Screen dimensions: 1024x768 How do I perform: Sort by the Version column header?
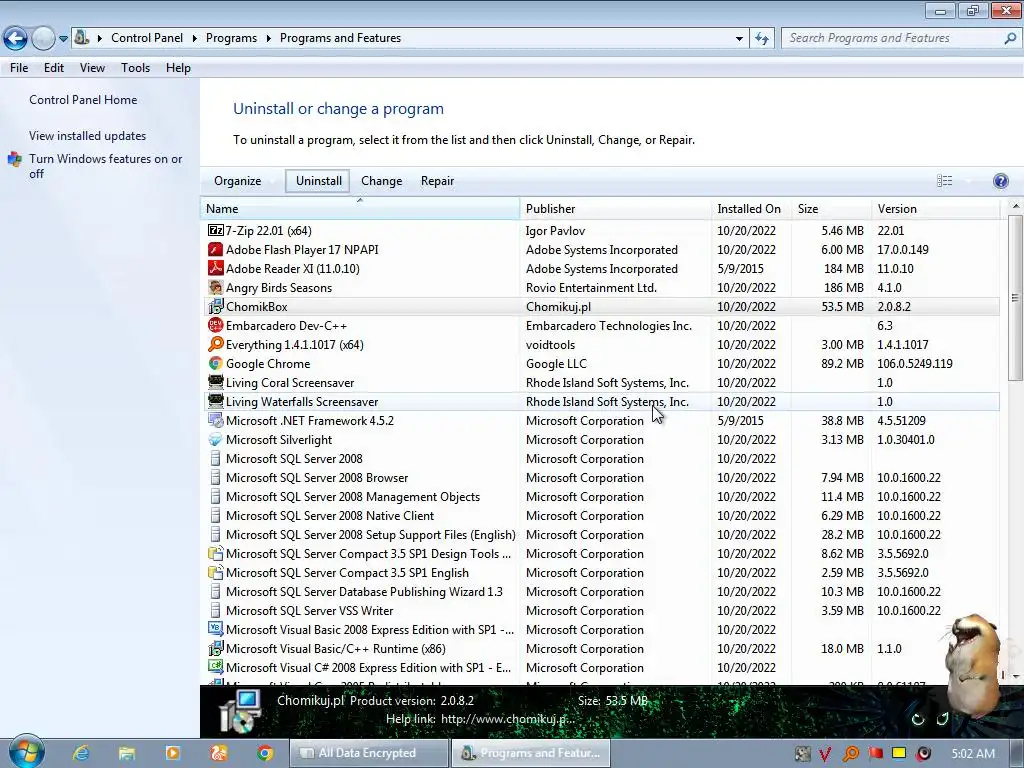[936, 209]
